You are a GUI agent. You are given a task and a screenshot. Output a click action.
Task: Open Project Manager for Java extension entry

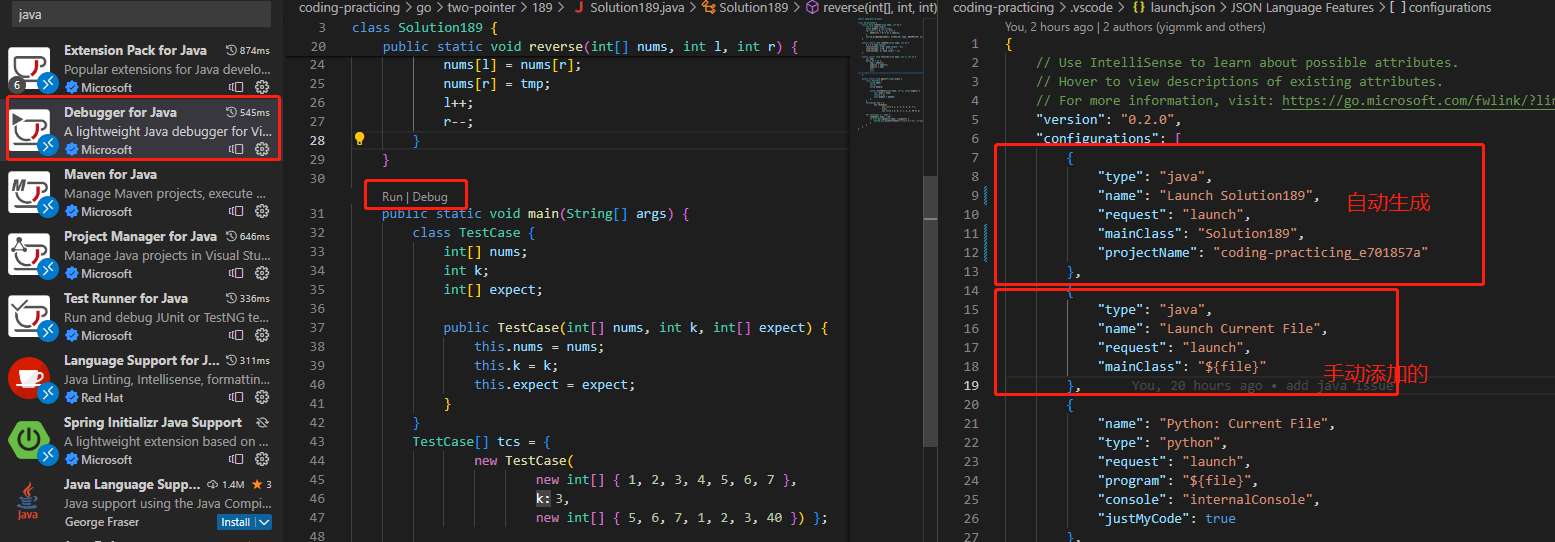(x=140, y=254)
